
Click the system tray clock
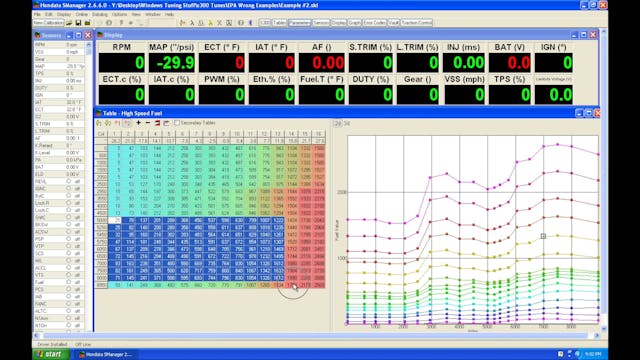[x=593, y=354]
